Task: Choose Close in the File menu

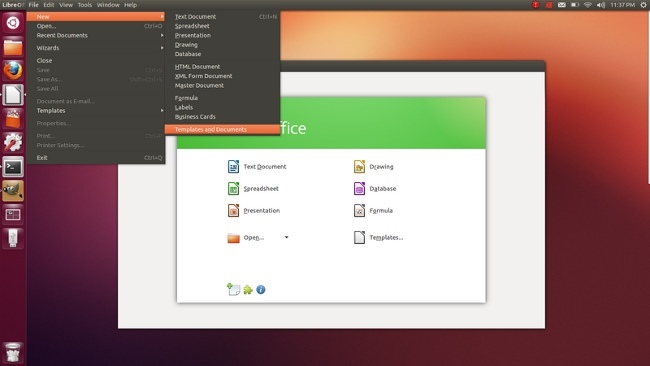Action: coord(96,61)
